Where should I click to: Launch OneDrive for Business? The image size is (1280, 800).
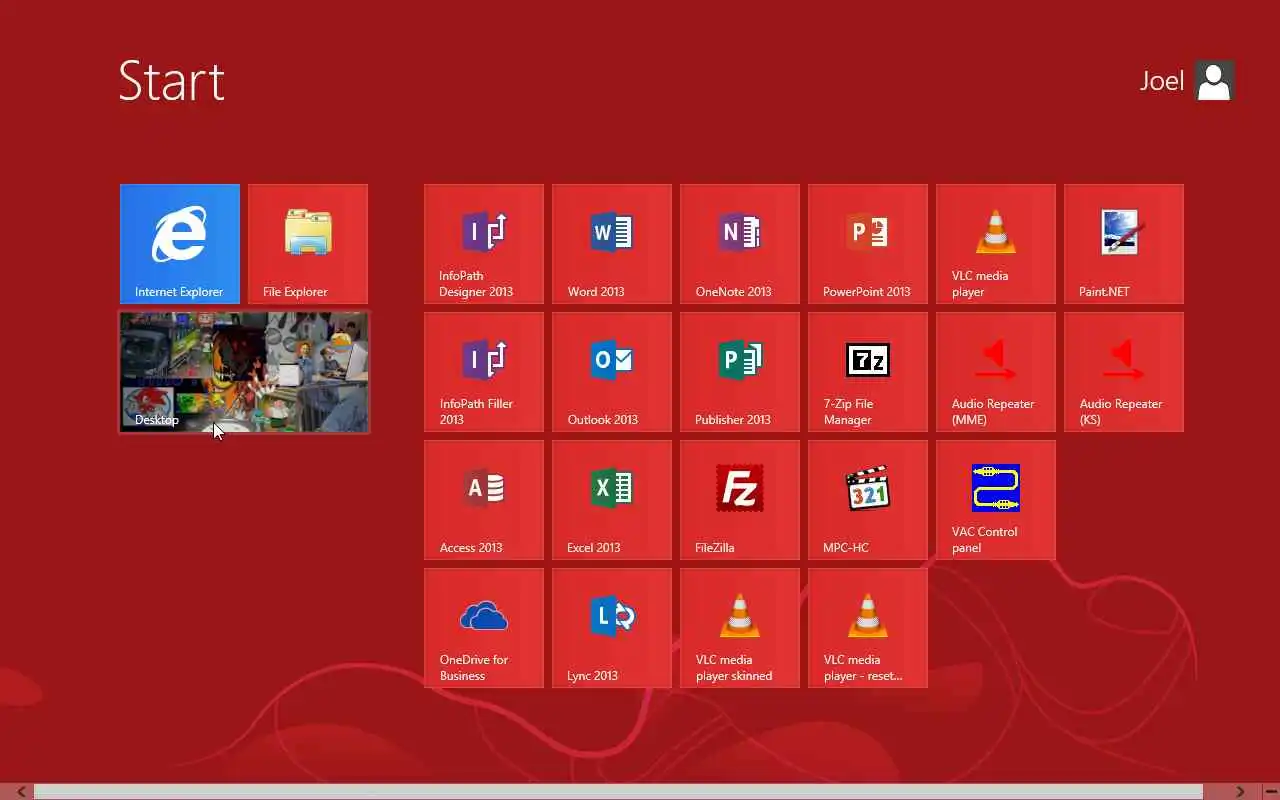(x=484, y=628)
